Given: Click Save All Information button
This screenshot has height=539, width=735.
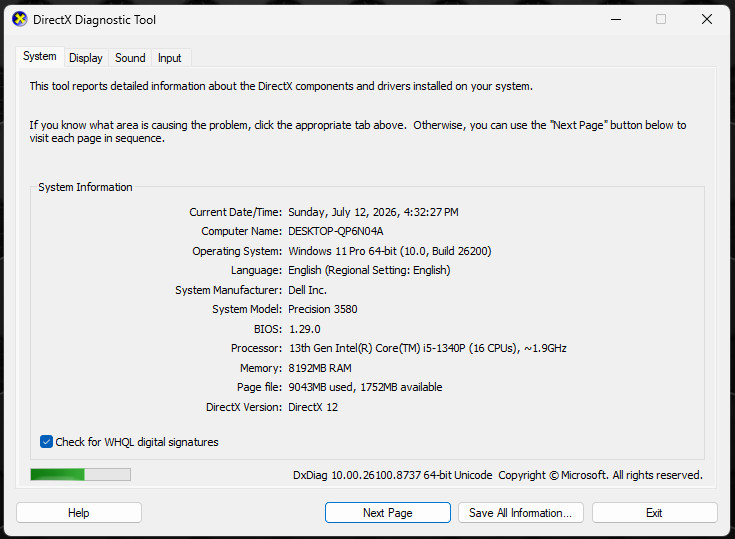Looking at the screenshot, I should tap(520, 513).
